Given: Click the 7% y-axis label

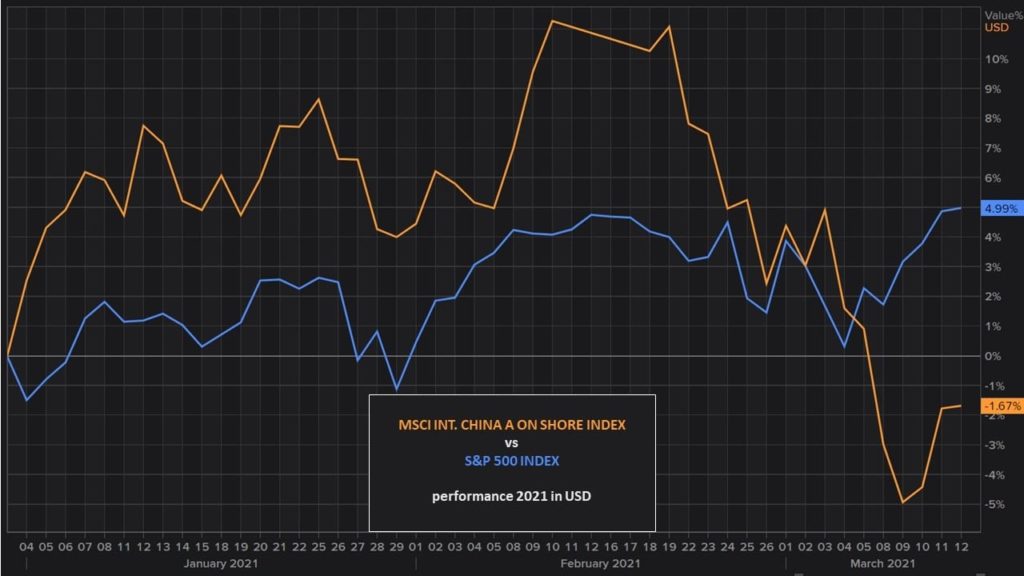Looking at the screenshot, I should pyautogui.click(x=993, y=148).
